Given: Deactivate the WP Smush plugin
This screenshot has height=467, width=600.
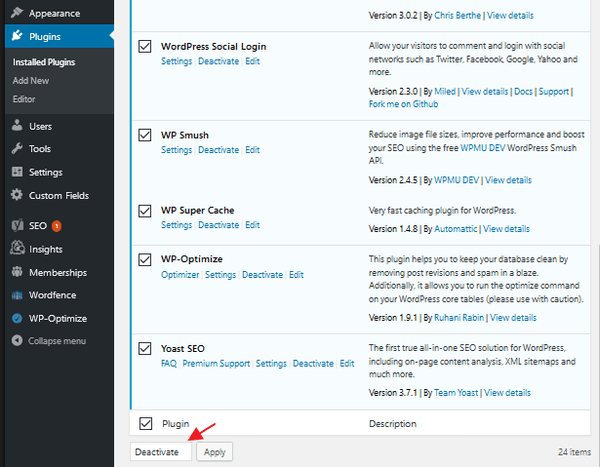Looking at the screenshot, I should click(218, 150).
